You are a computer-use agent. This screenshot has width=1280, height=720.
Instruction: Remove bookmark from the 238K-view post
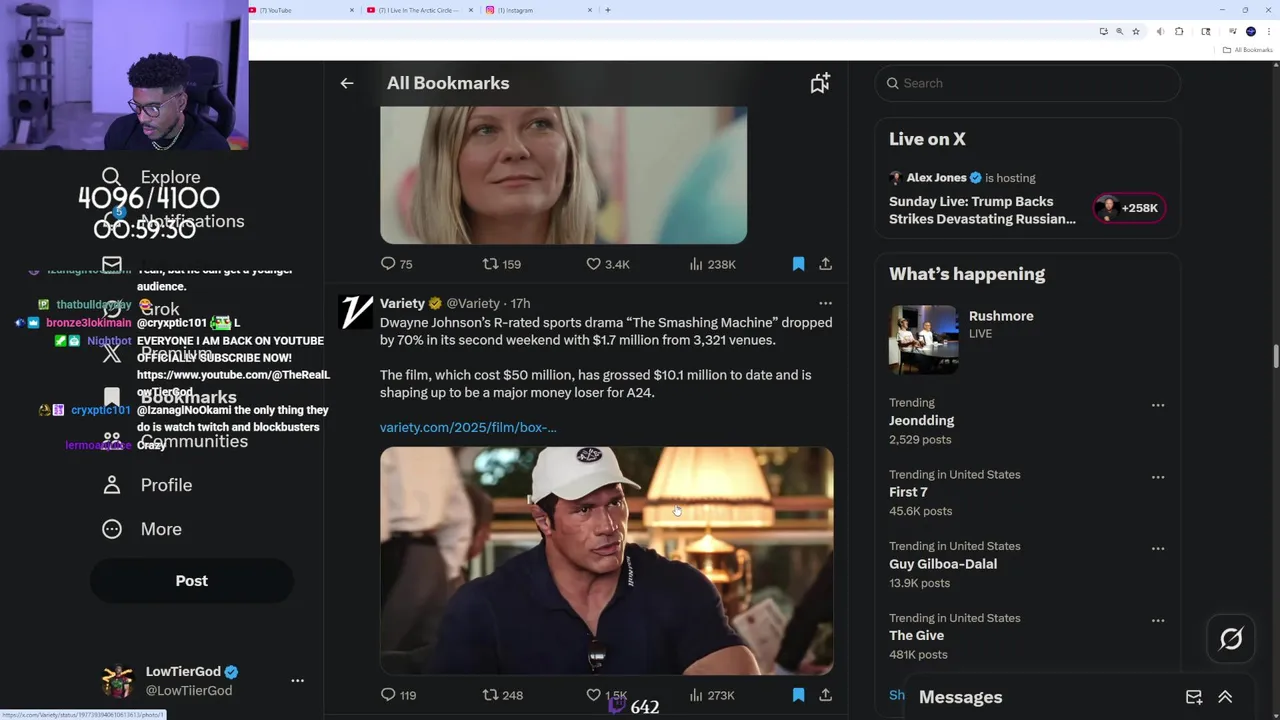[798, 264]
